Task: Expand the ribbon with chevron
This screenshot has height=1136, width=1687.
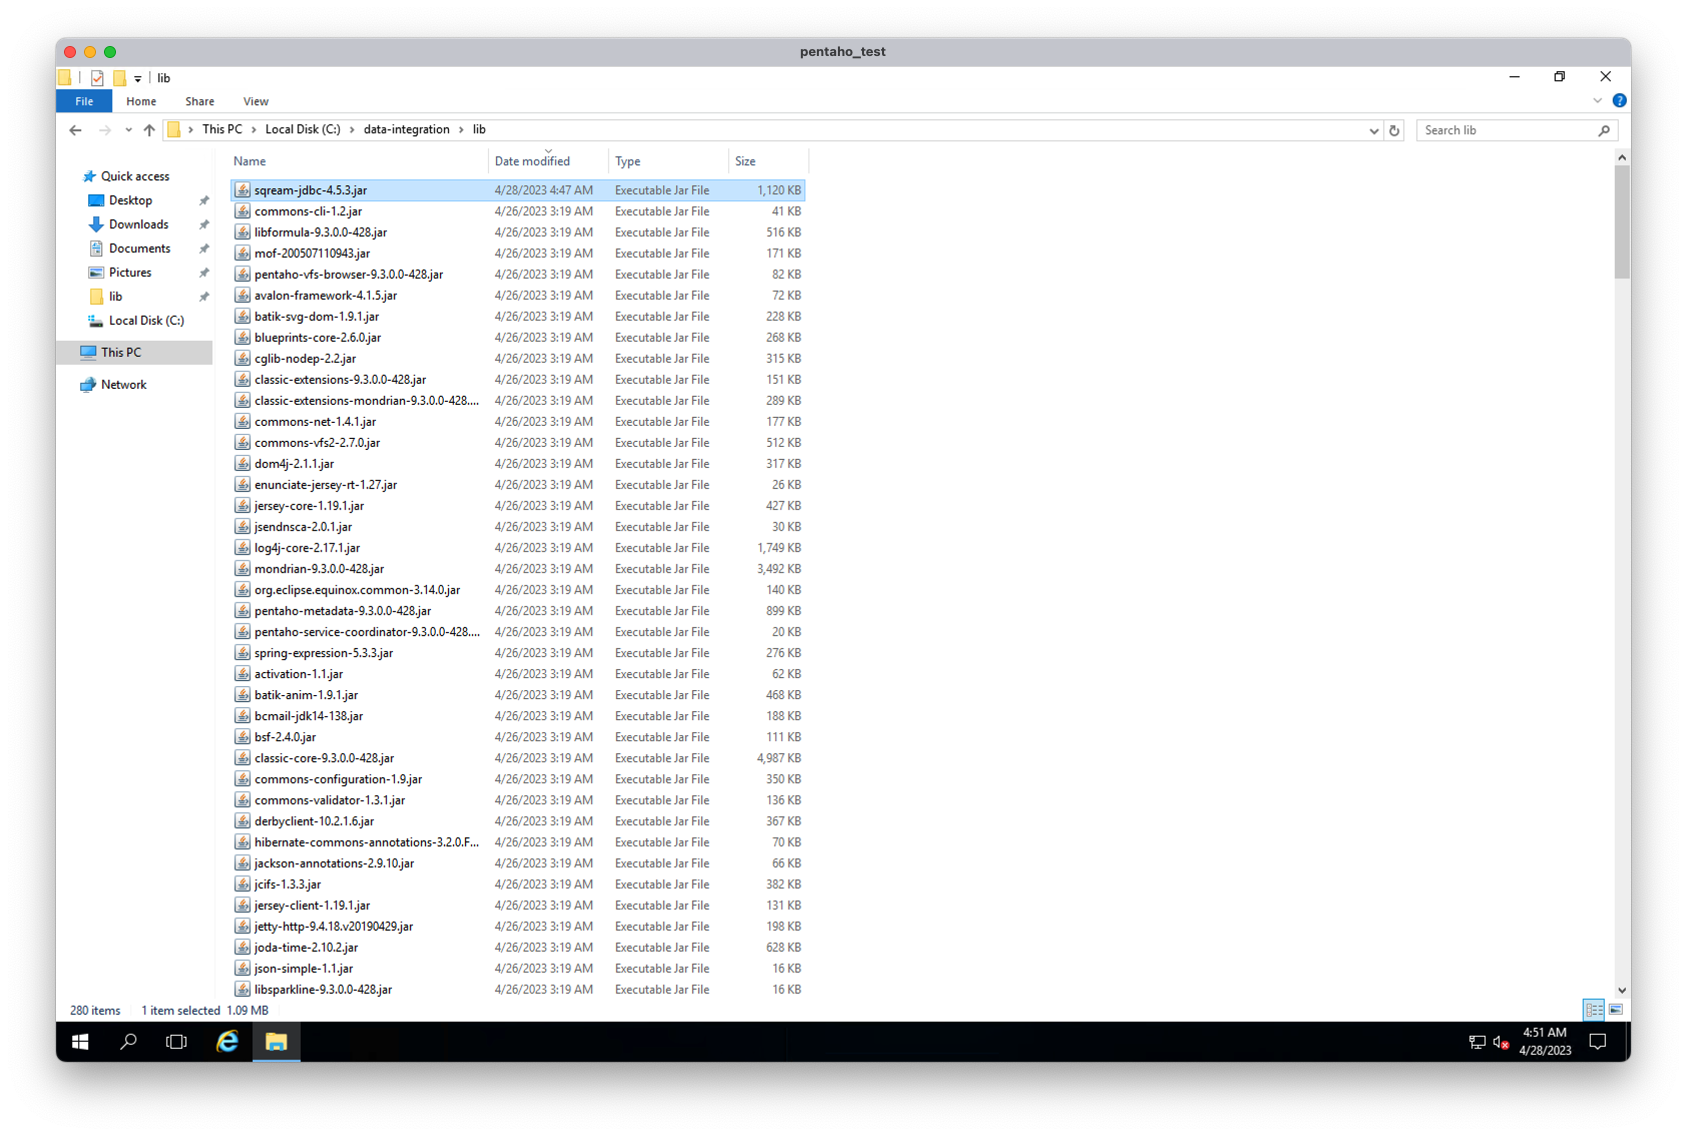Action: pos(1597,101)
